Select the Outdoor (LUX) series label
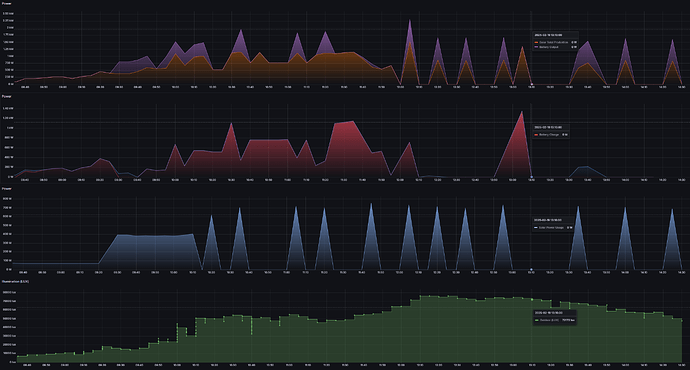Viewport: 690px width, 370px height. pyautogui.click(x=549, y=320)
